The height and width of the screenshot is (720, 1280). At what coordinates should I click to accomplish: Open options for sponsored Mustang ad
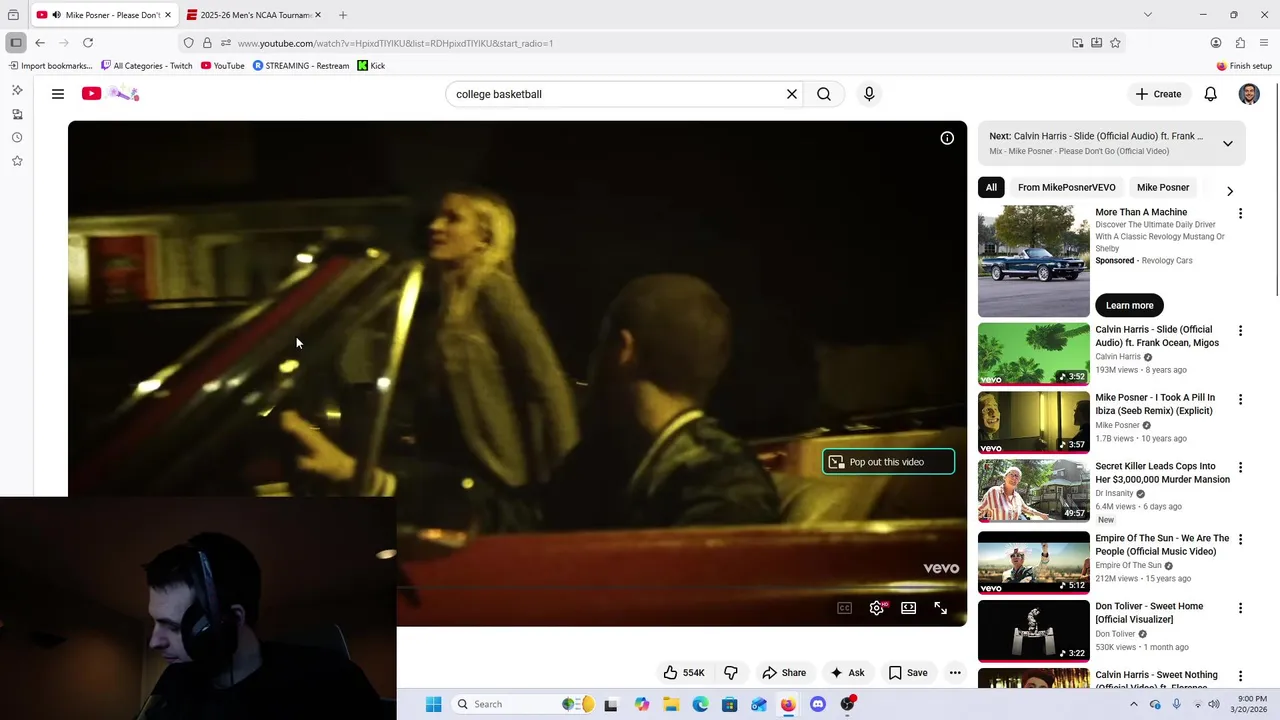coord(1240,214)
